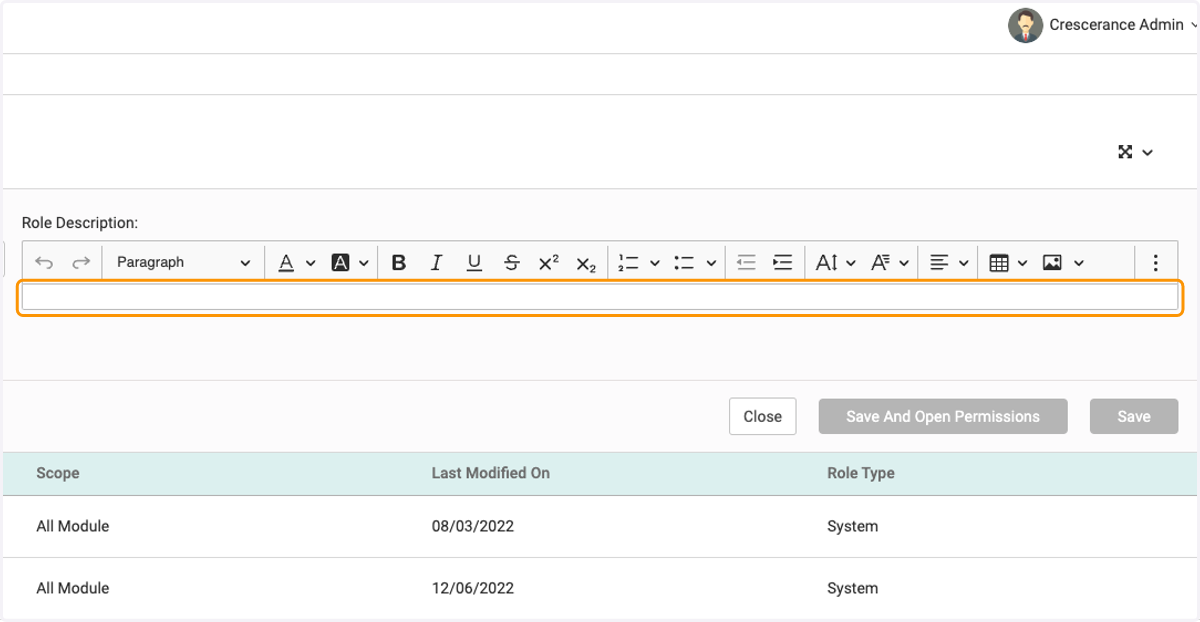Viewport: 1200px width, 622px height.
Task: Toggle Italic formatting
Action: (x=436, y=262)
